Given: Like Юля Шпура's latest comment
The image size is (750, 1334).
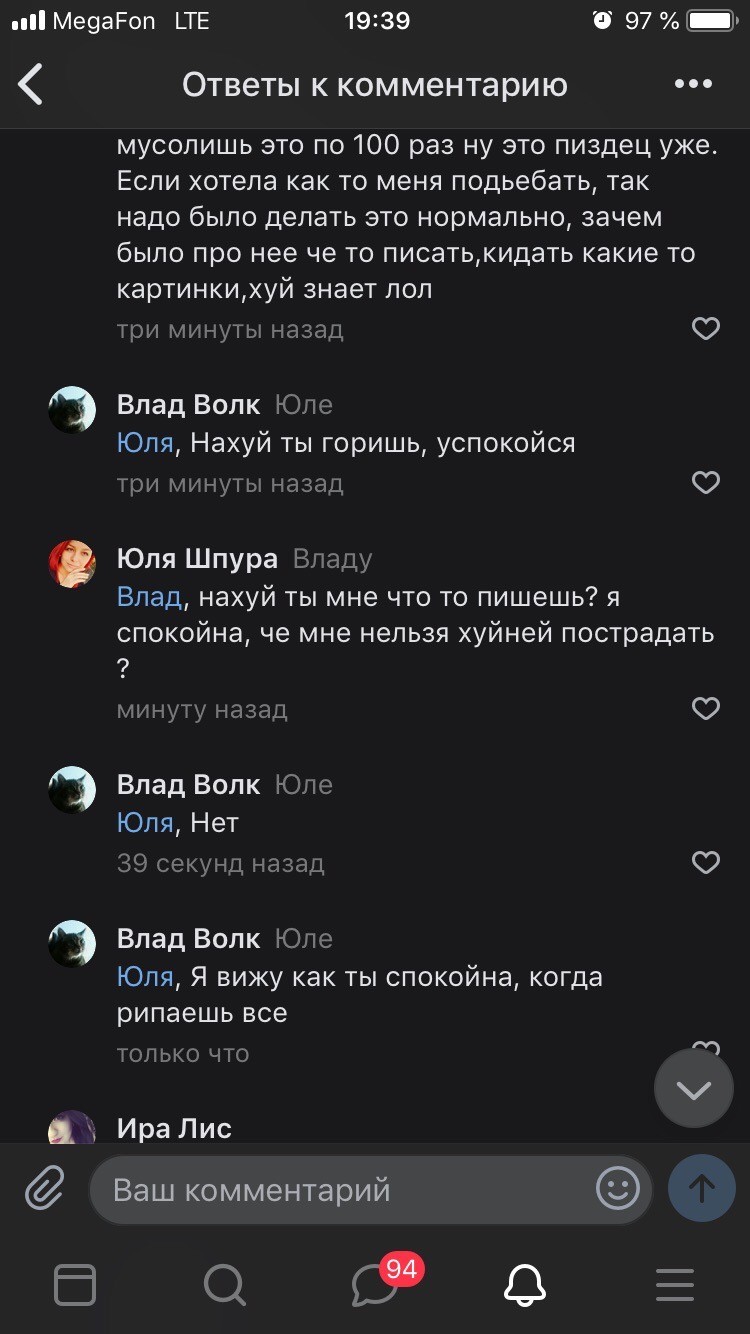Looking at the screenshot, I should 706,708.
